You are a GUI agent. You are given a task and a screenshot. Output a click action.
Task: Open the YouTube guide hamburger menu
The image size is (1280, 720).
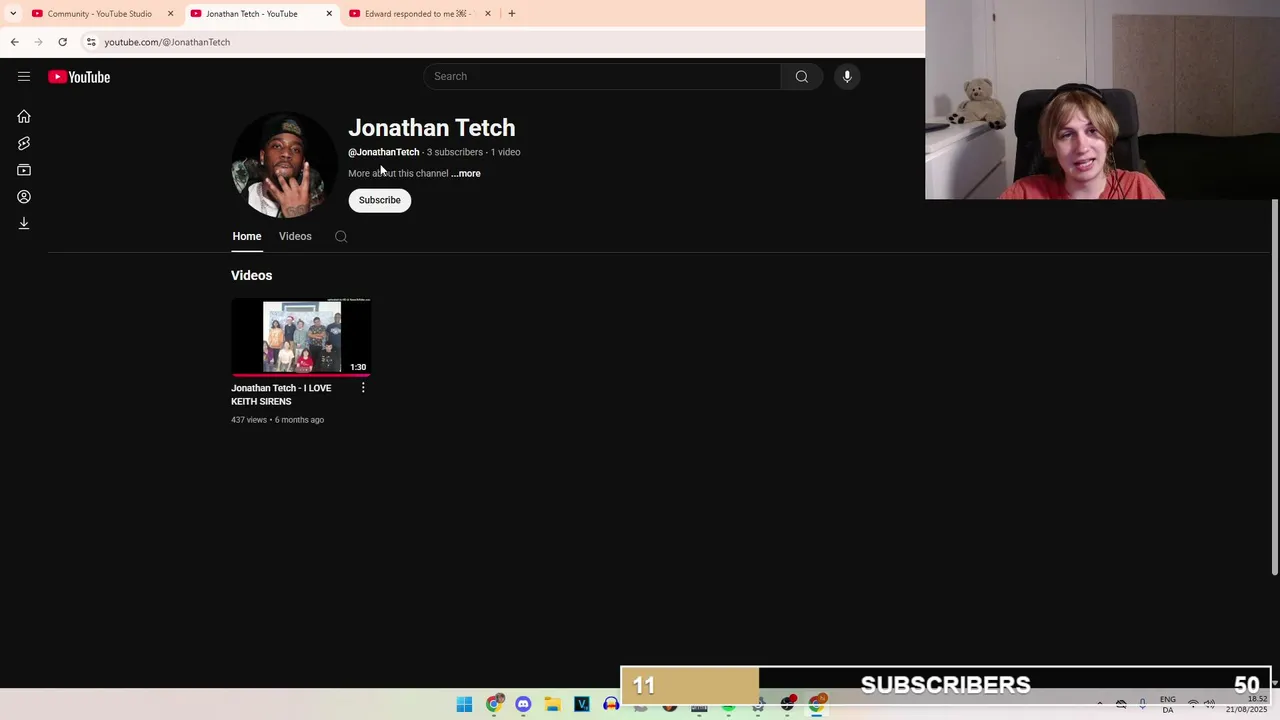pyautogui.click(x=24, y=77)
